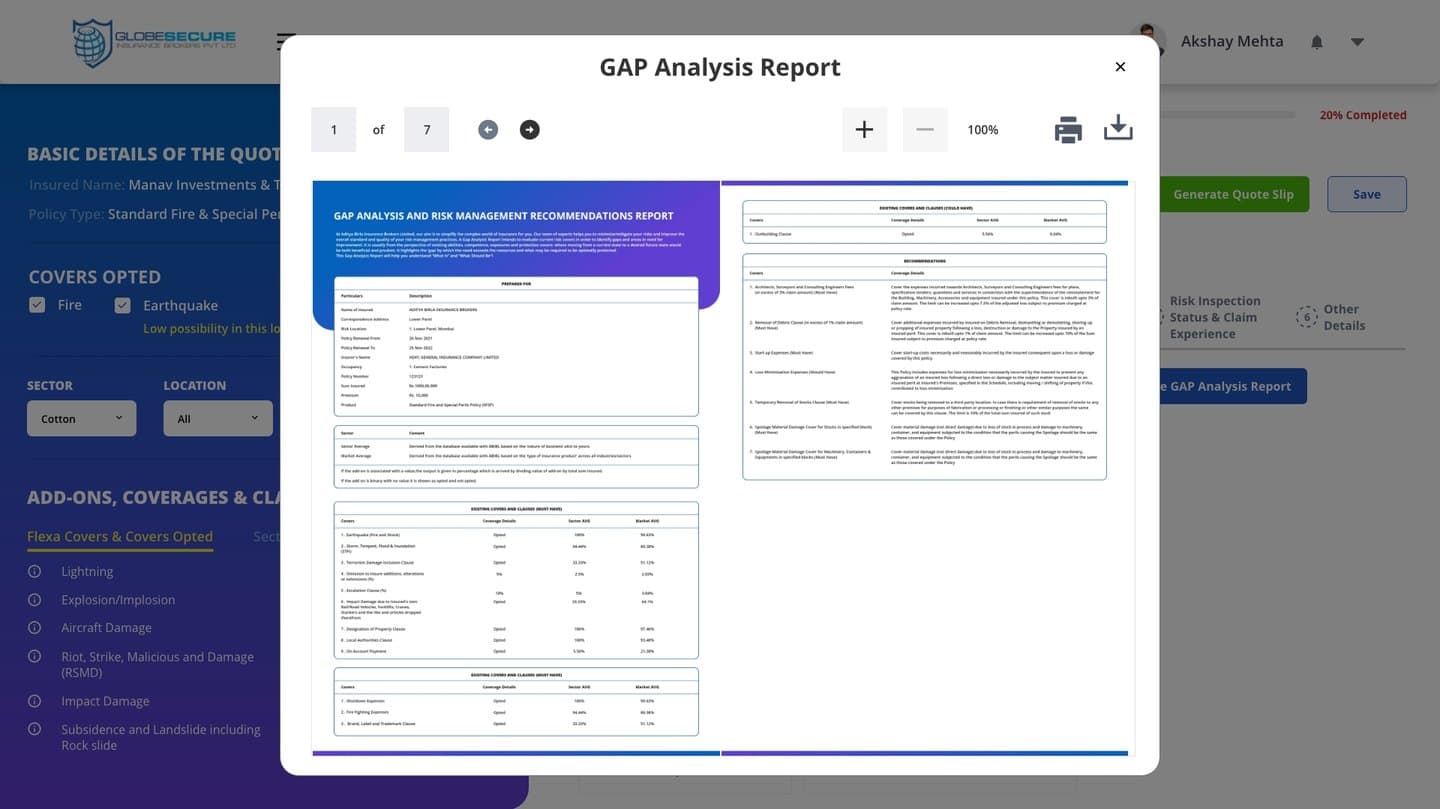Show info for Aircraft Damage cover
The width and height of the screenshot is (1440, 809).
click(35, 627)
